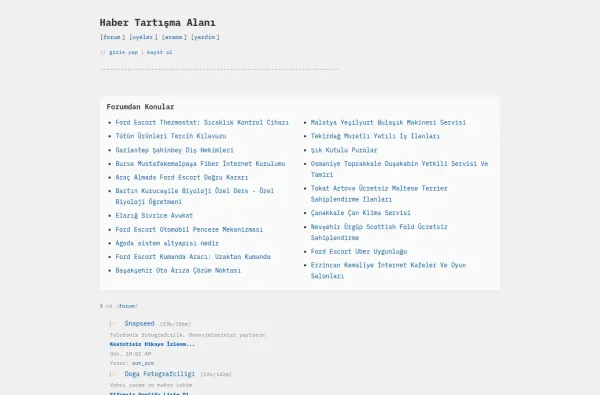Click Doga Fotografciligi's 'Vahsi yasam ve makro cekim' description

point(152,385)
